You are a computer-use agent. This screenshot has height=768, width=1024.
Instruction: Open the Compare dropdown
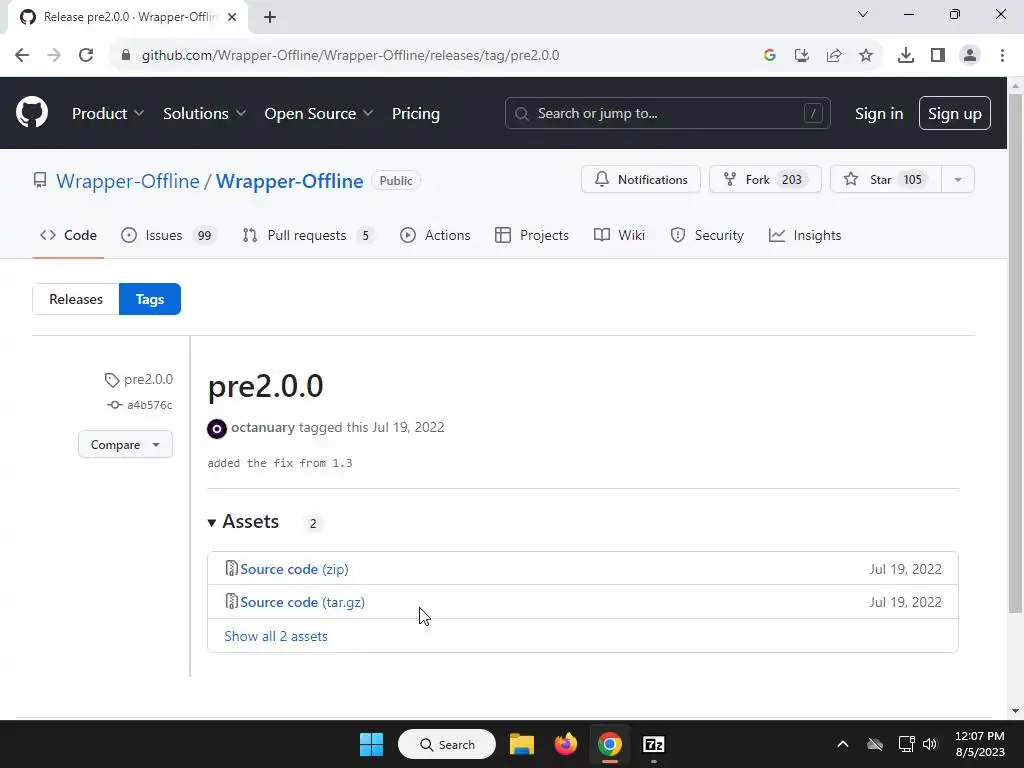pyautogui.click(x=125, y=444)
